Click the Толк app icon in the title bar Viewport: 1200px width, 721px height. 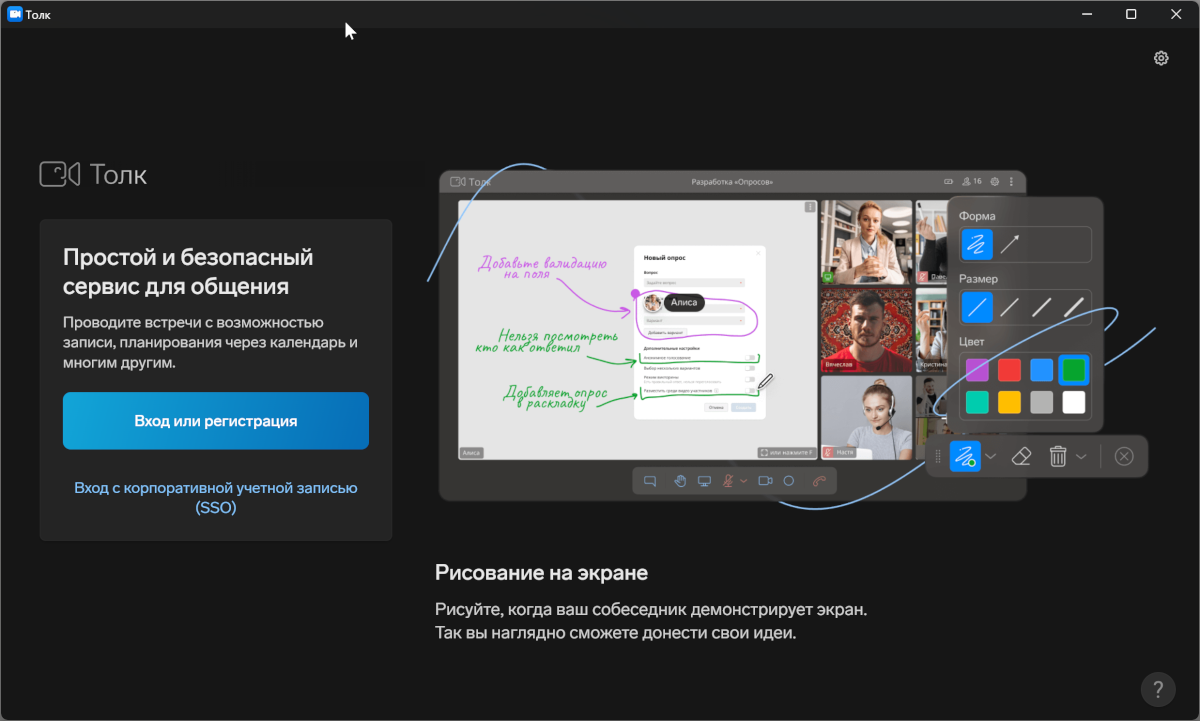click(x=15, y=14)
